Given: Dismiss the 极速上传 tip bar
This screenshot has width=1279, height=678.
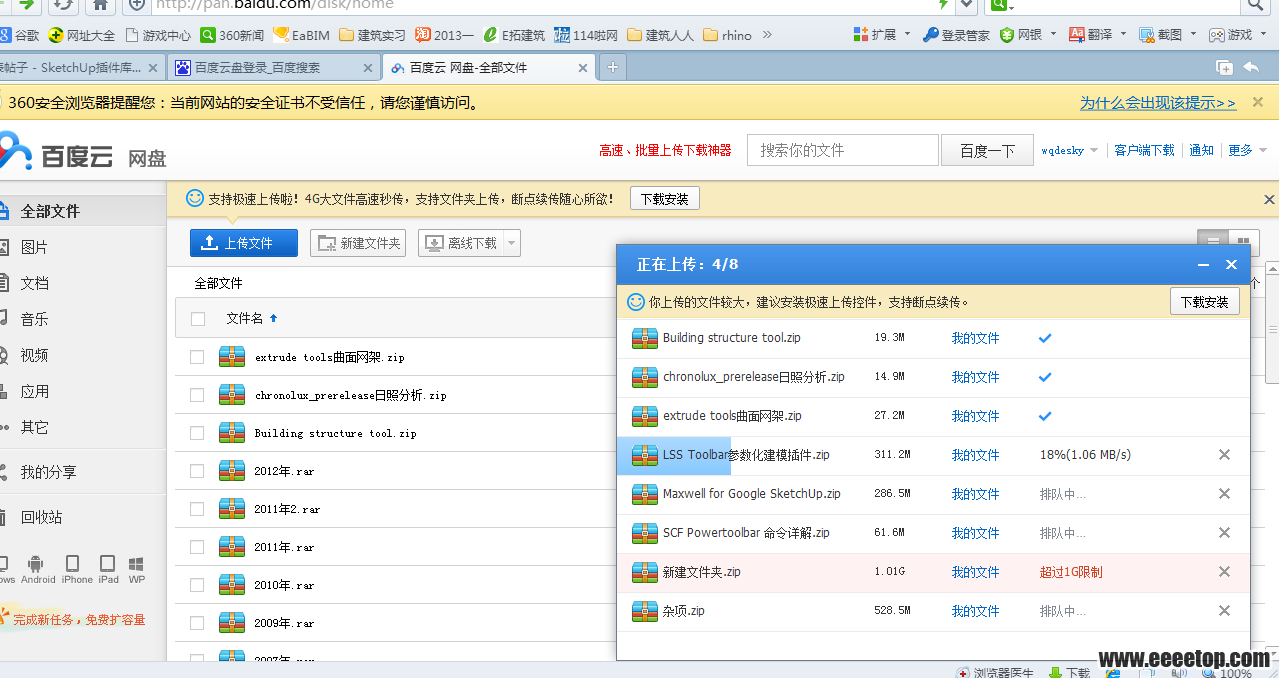Looking at the screenshot, I should pos(1270,199).
